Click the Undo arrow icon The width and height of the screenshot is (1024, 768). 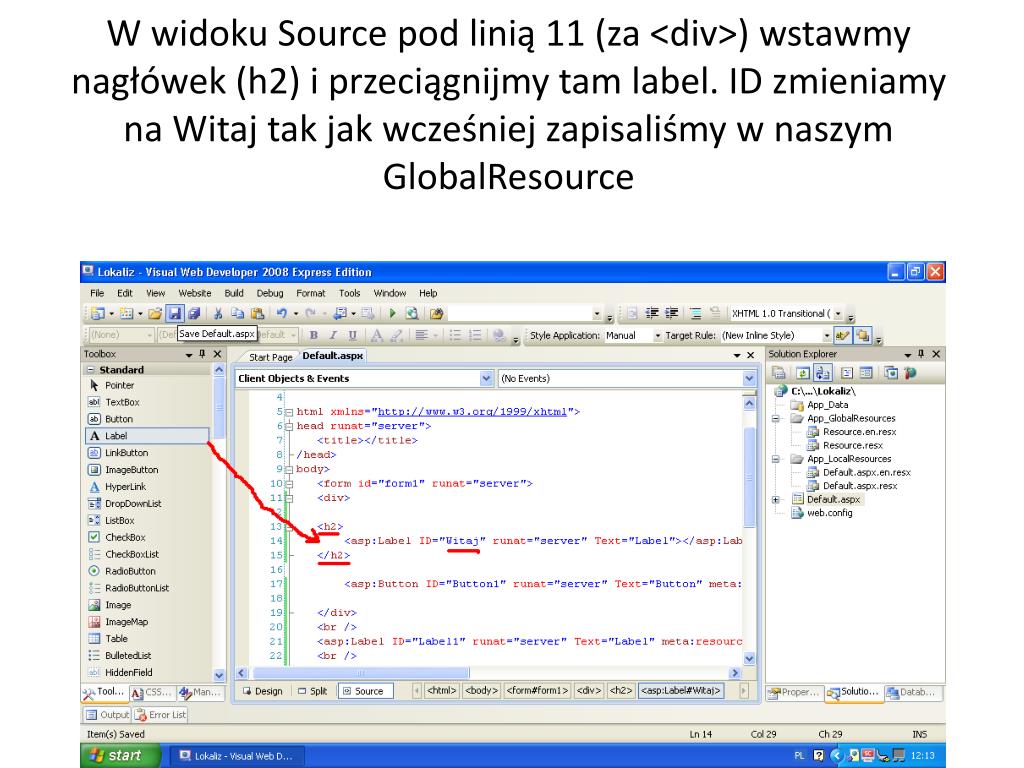[x=281, y=313]
